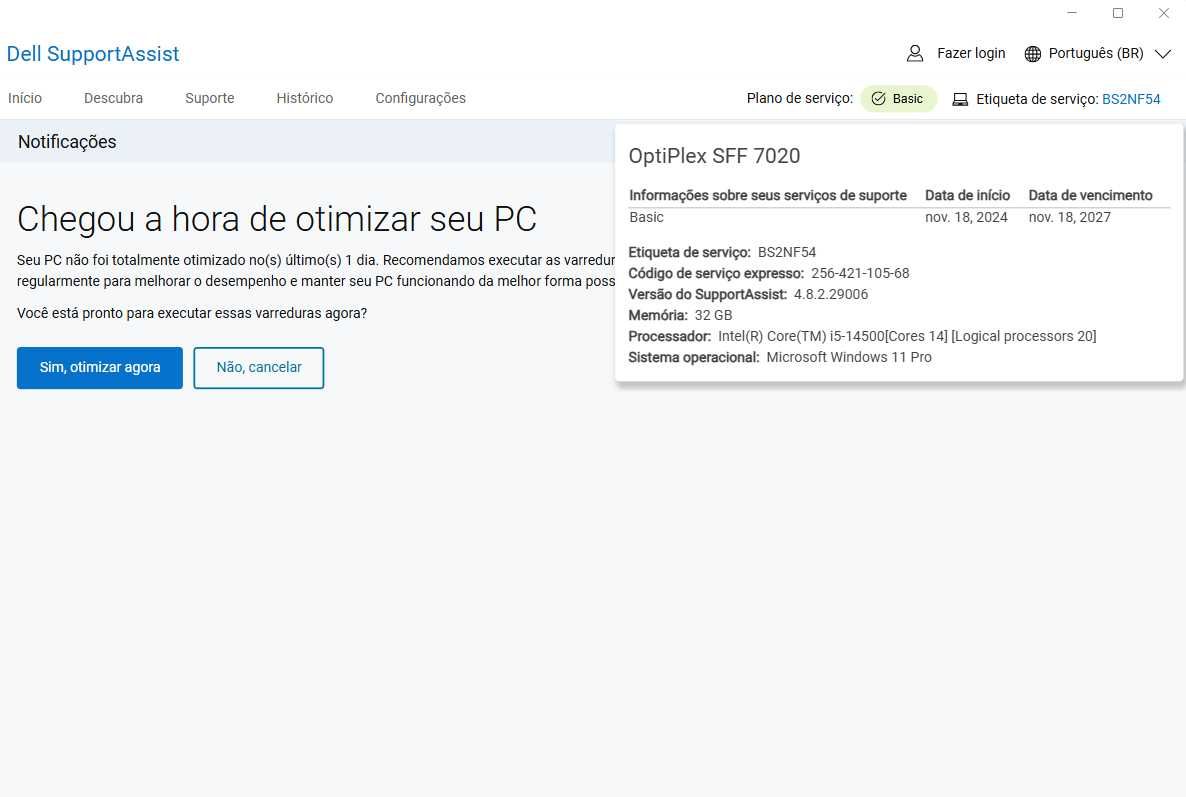1186x797 pixels.
Task: Open the Descubra tab
Action: pos(113,98)
